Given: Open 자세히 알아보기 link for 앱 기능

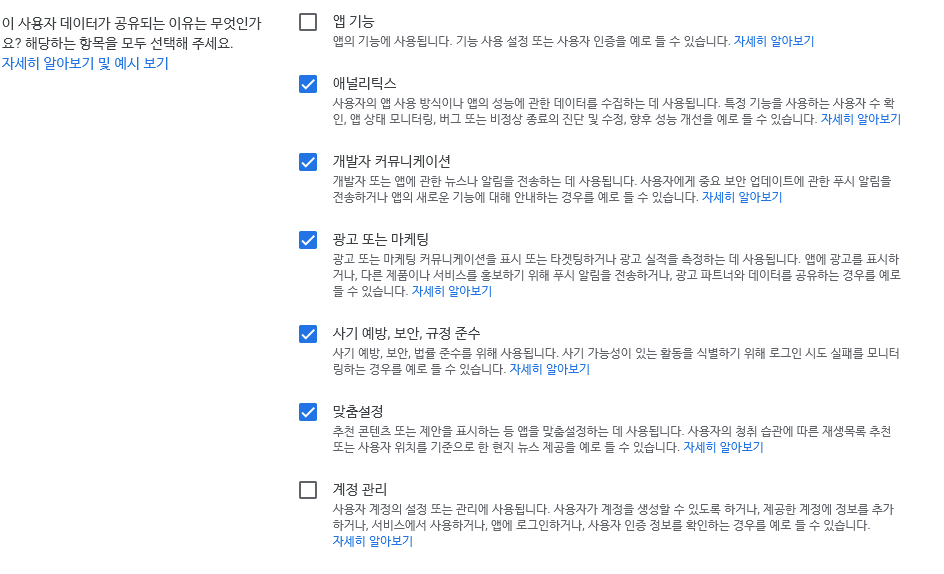Looking at the screenshot, I should [x=774, y=41].
